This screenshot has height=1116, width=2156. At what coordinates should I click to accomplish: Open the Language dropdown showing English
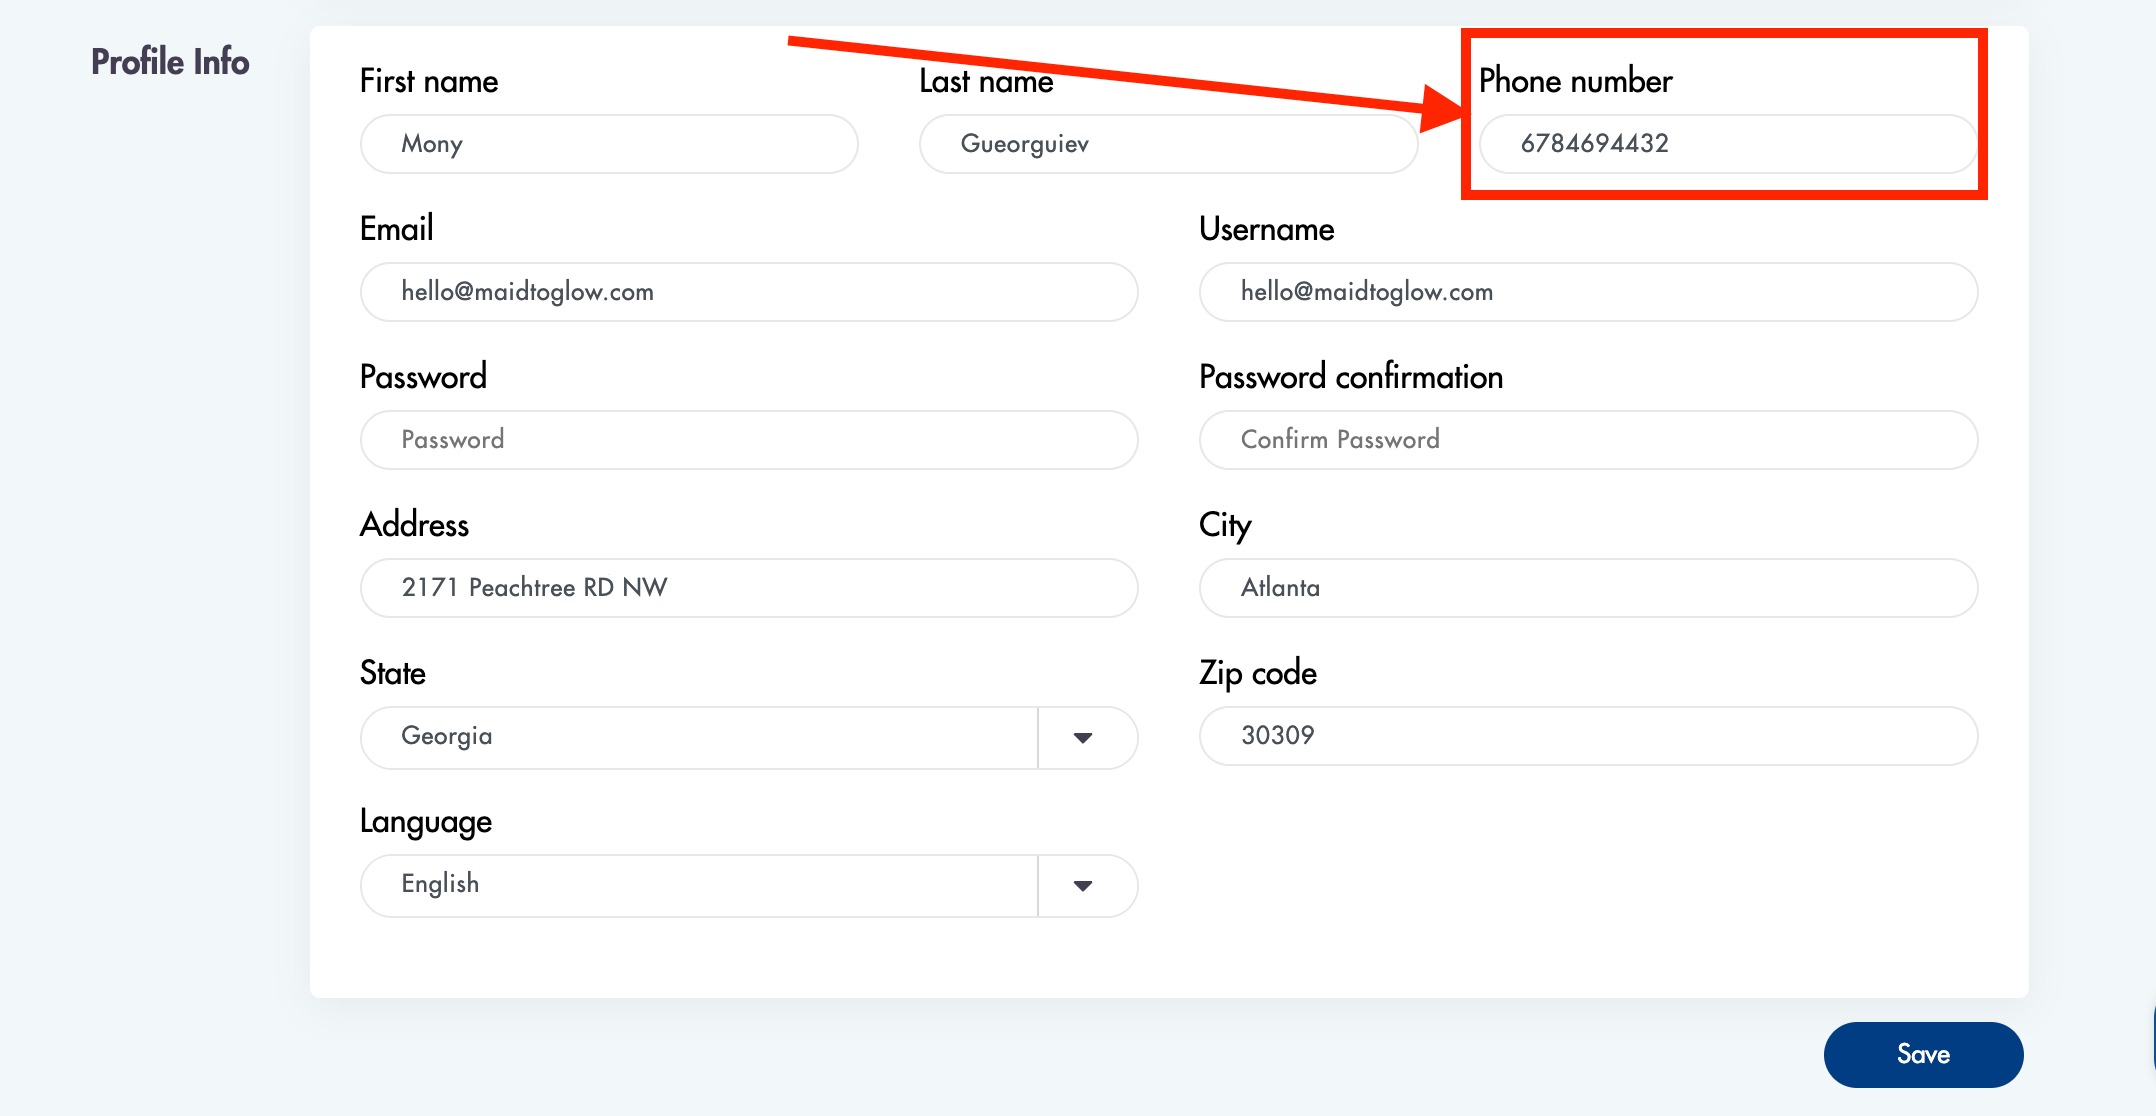[698, 886]
